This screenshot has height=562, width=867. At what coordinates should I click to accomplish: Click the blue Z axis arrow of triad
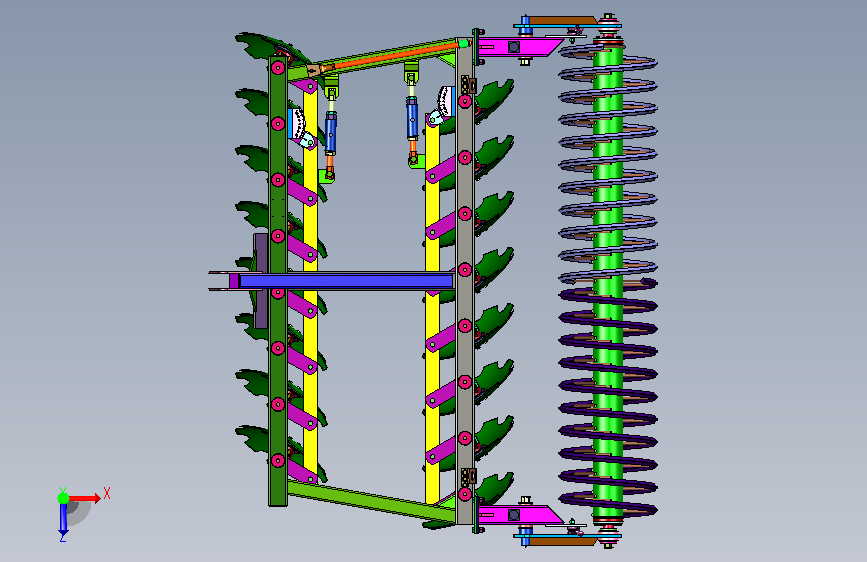[63, 519]
